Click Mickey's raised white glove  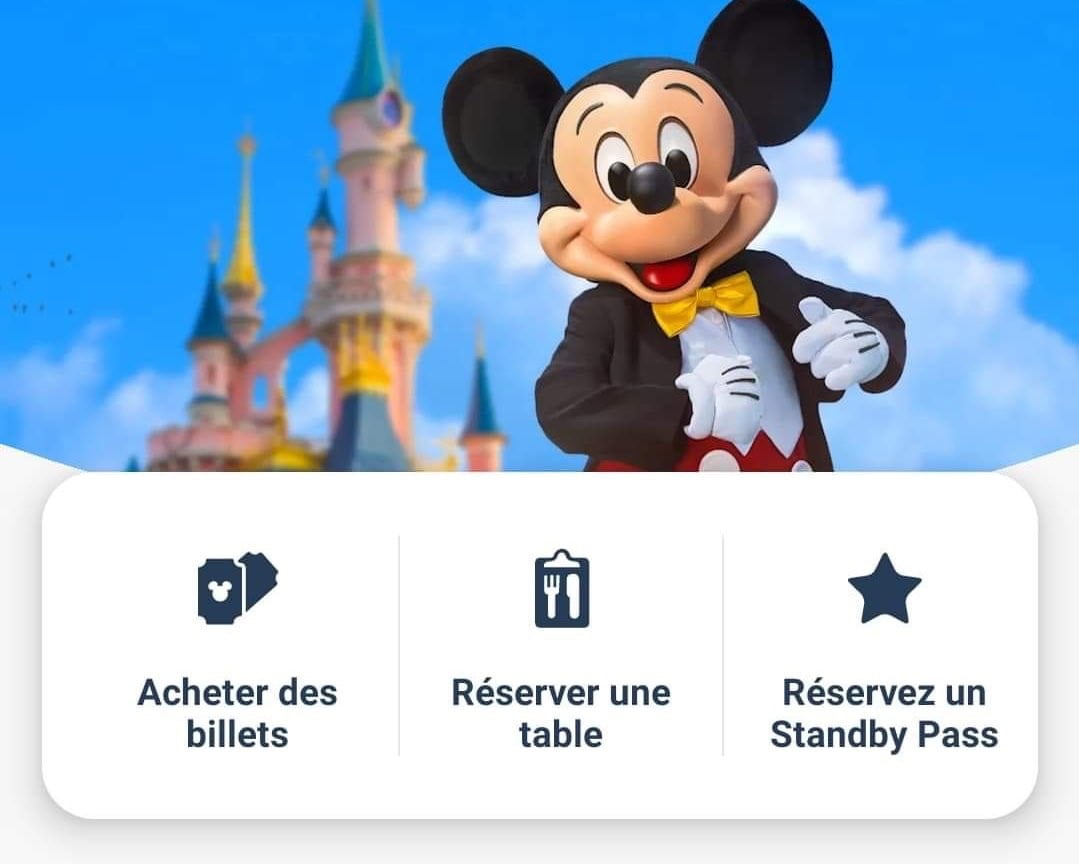click(840, 342)
